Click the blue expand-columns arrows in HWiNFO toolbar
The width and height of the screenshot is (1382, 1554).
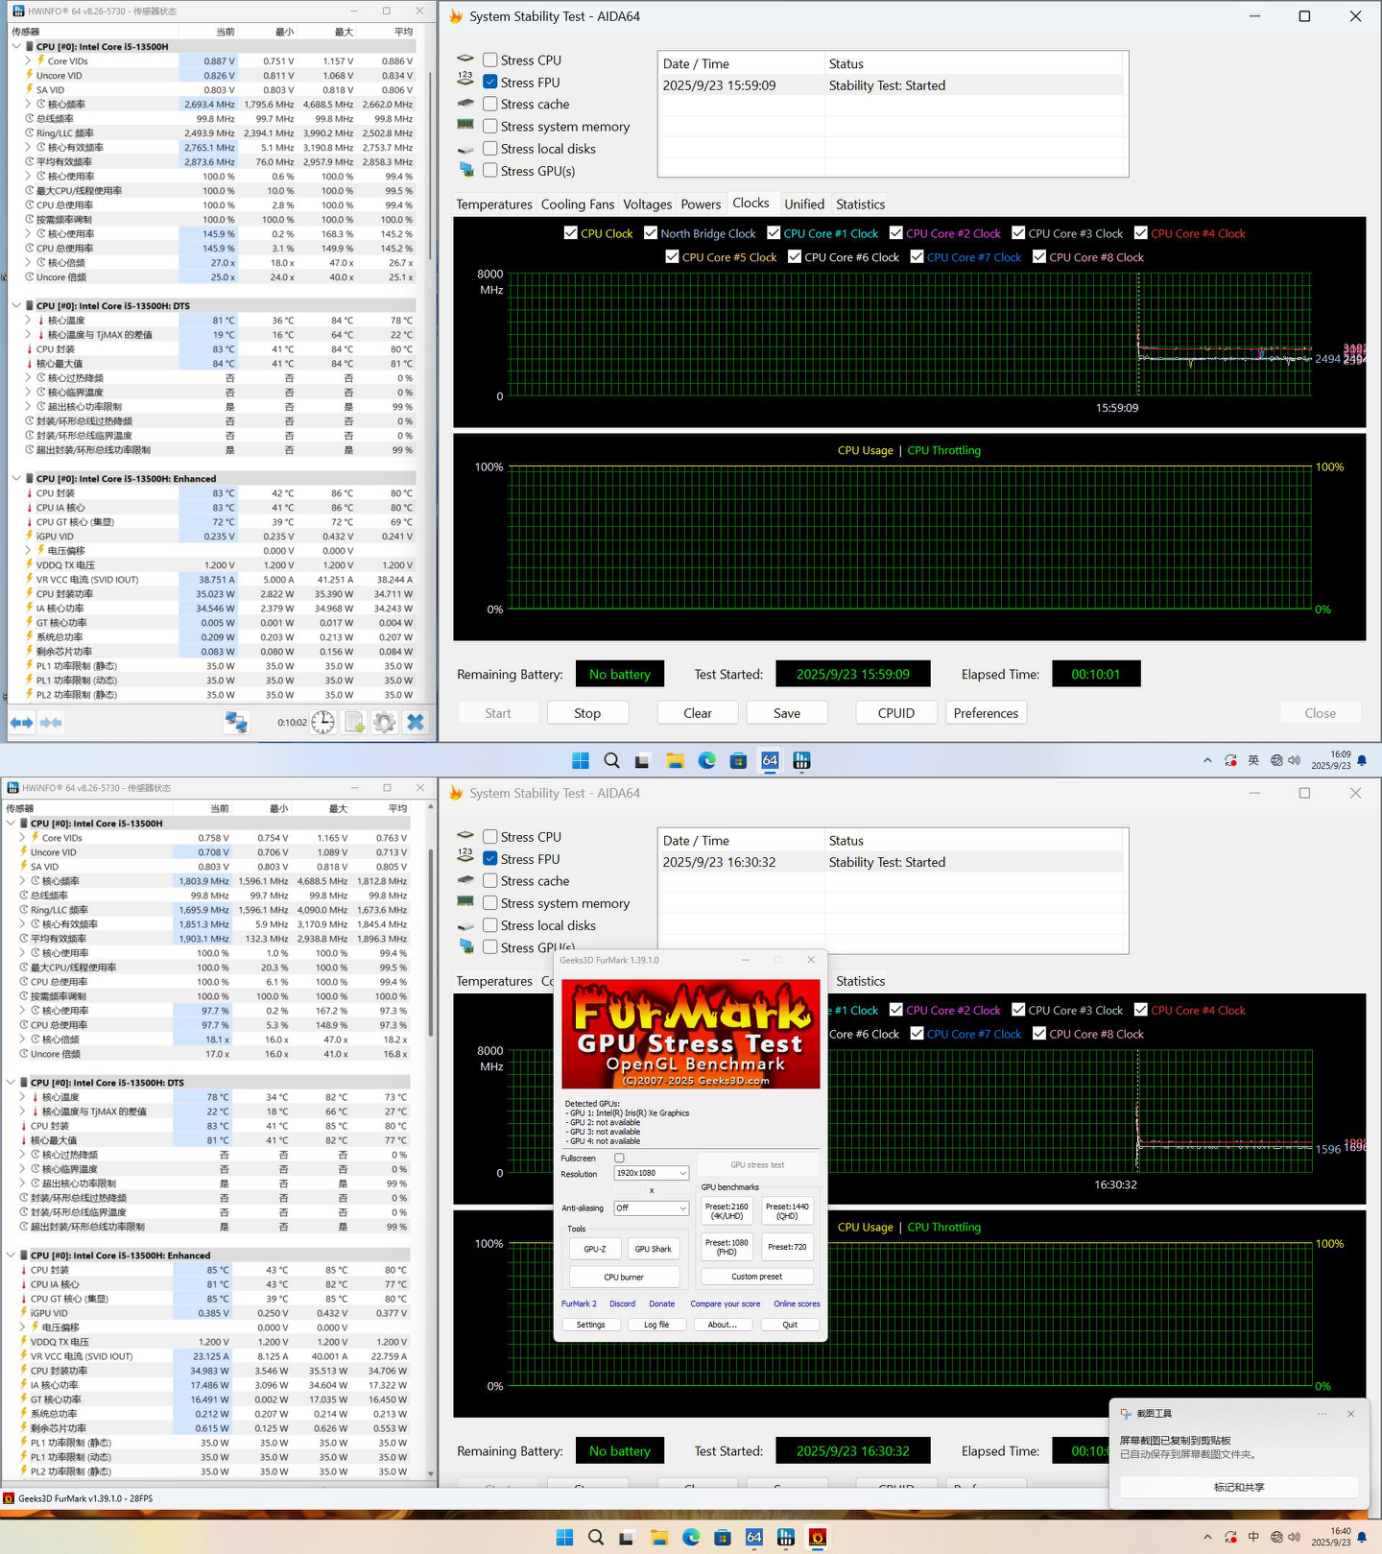[x=21, y=722]
